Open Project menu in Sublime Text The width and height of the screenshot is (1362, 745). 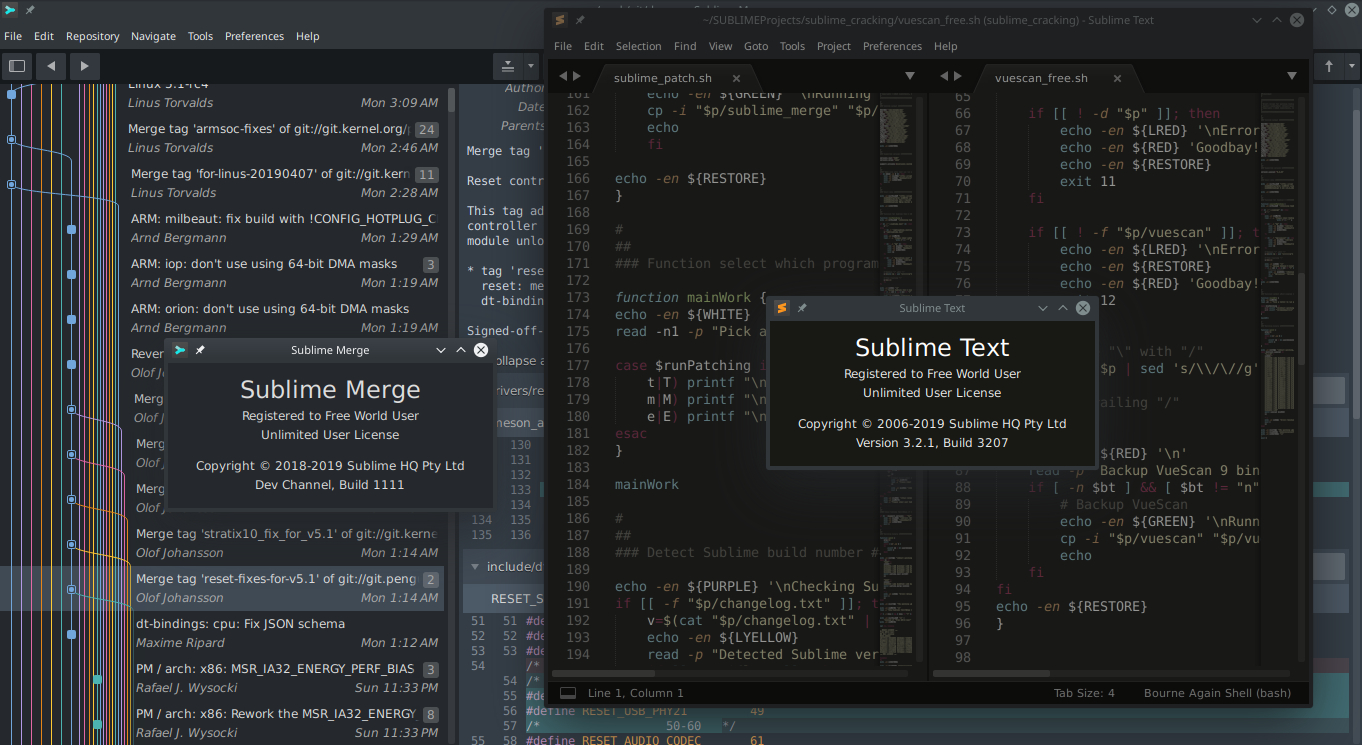pos(834,46)
